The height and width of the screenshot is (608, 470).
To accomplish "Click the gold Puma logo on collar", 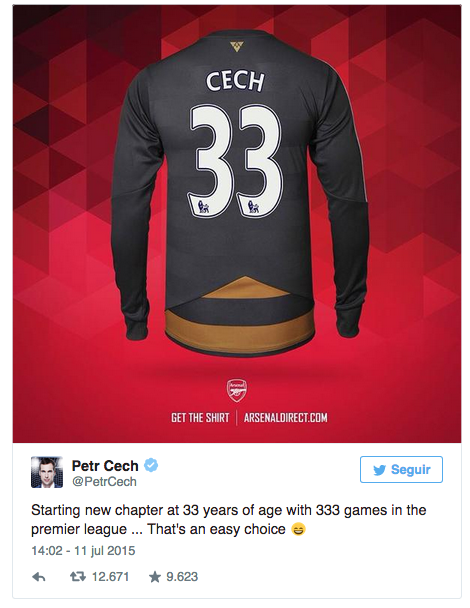I will [x=236, y=47].
